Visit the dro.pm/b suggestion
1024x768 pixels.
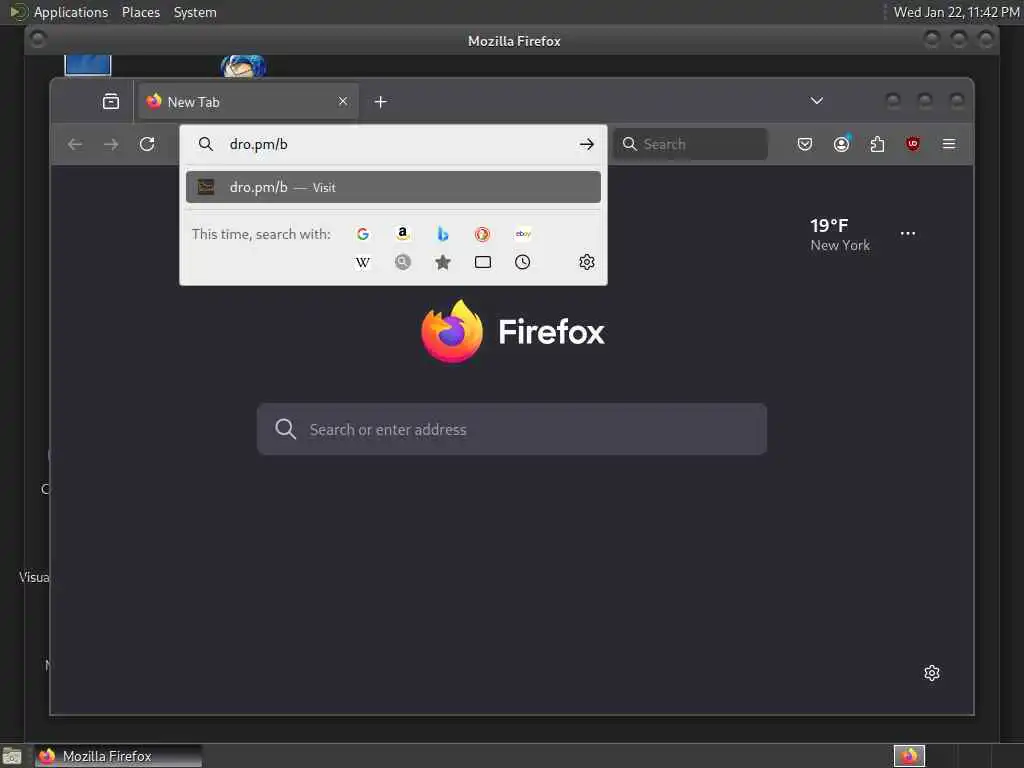point(393,187)
